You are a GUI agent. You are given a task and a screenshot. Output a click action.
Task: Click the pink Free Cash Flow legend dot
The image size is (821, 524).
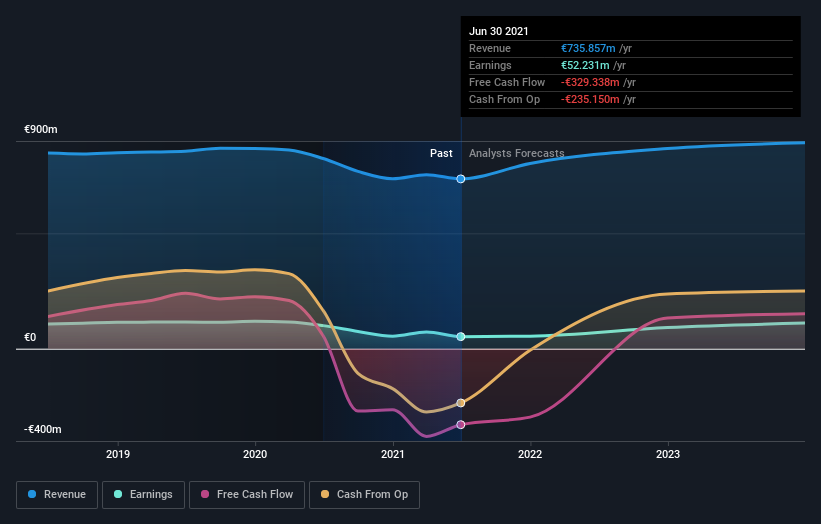pyautogui.click(x=205, y=494)
